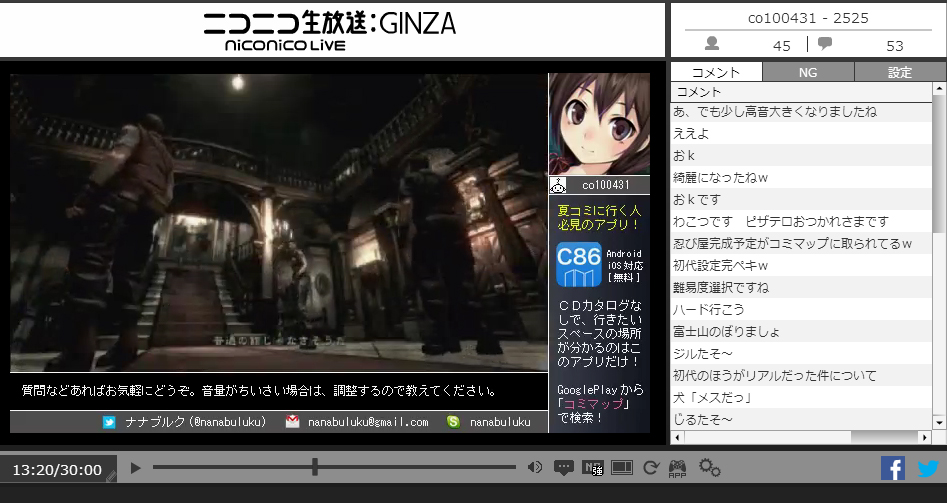Click the horizontal scrollbar left arrow
The image size is (947, 503).
pyautogui.click(x=677, y=437)
